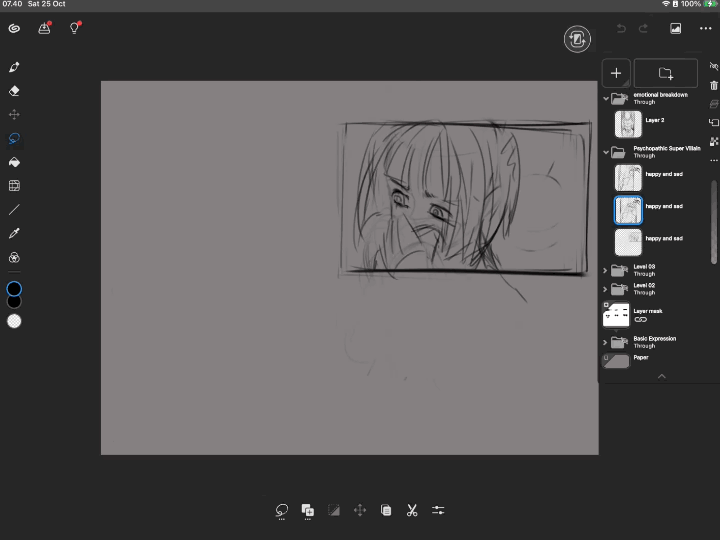Viewport: 720px width, 540px height.
Task: Open notifications bell icon
Action: point(44,28)
